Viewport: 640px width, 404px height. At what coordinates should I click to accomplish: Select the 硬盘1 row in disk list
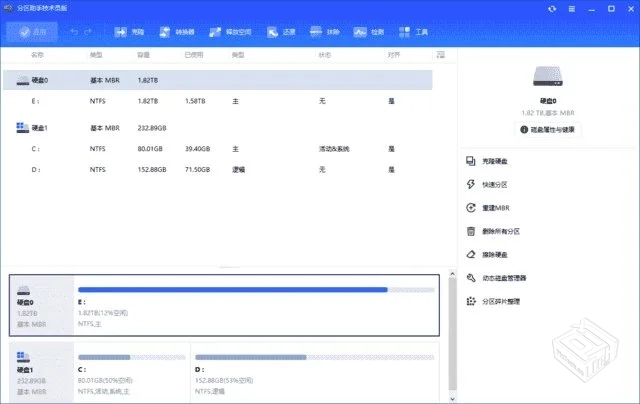tap(218, 128)
